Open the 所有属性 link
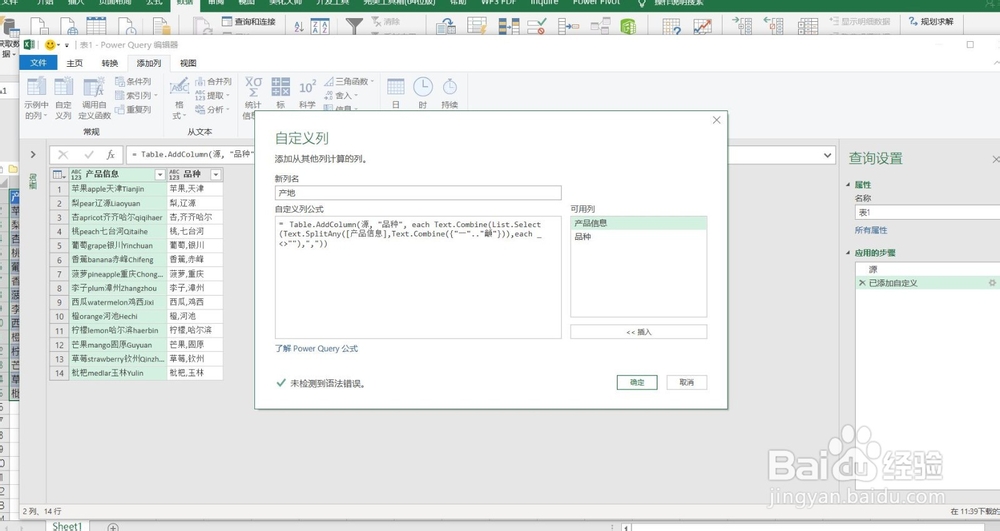Screen dimensions: 1000x531 (871, 230)
